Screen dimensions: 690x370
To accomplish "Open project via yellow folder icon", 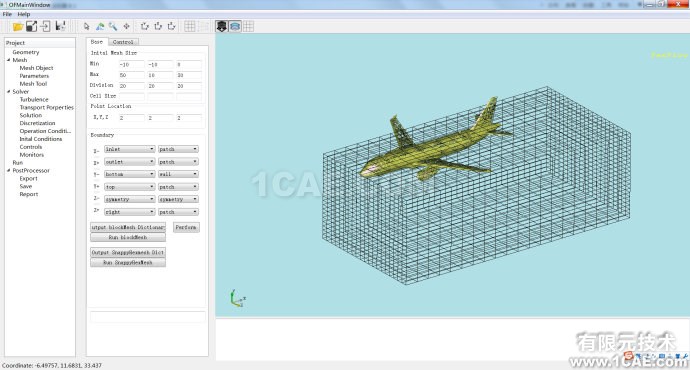I will click(18, 26).
